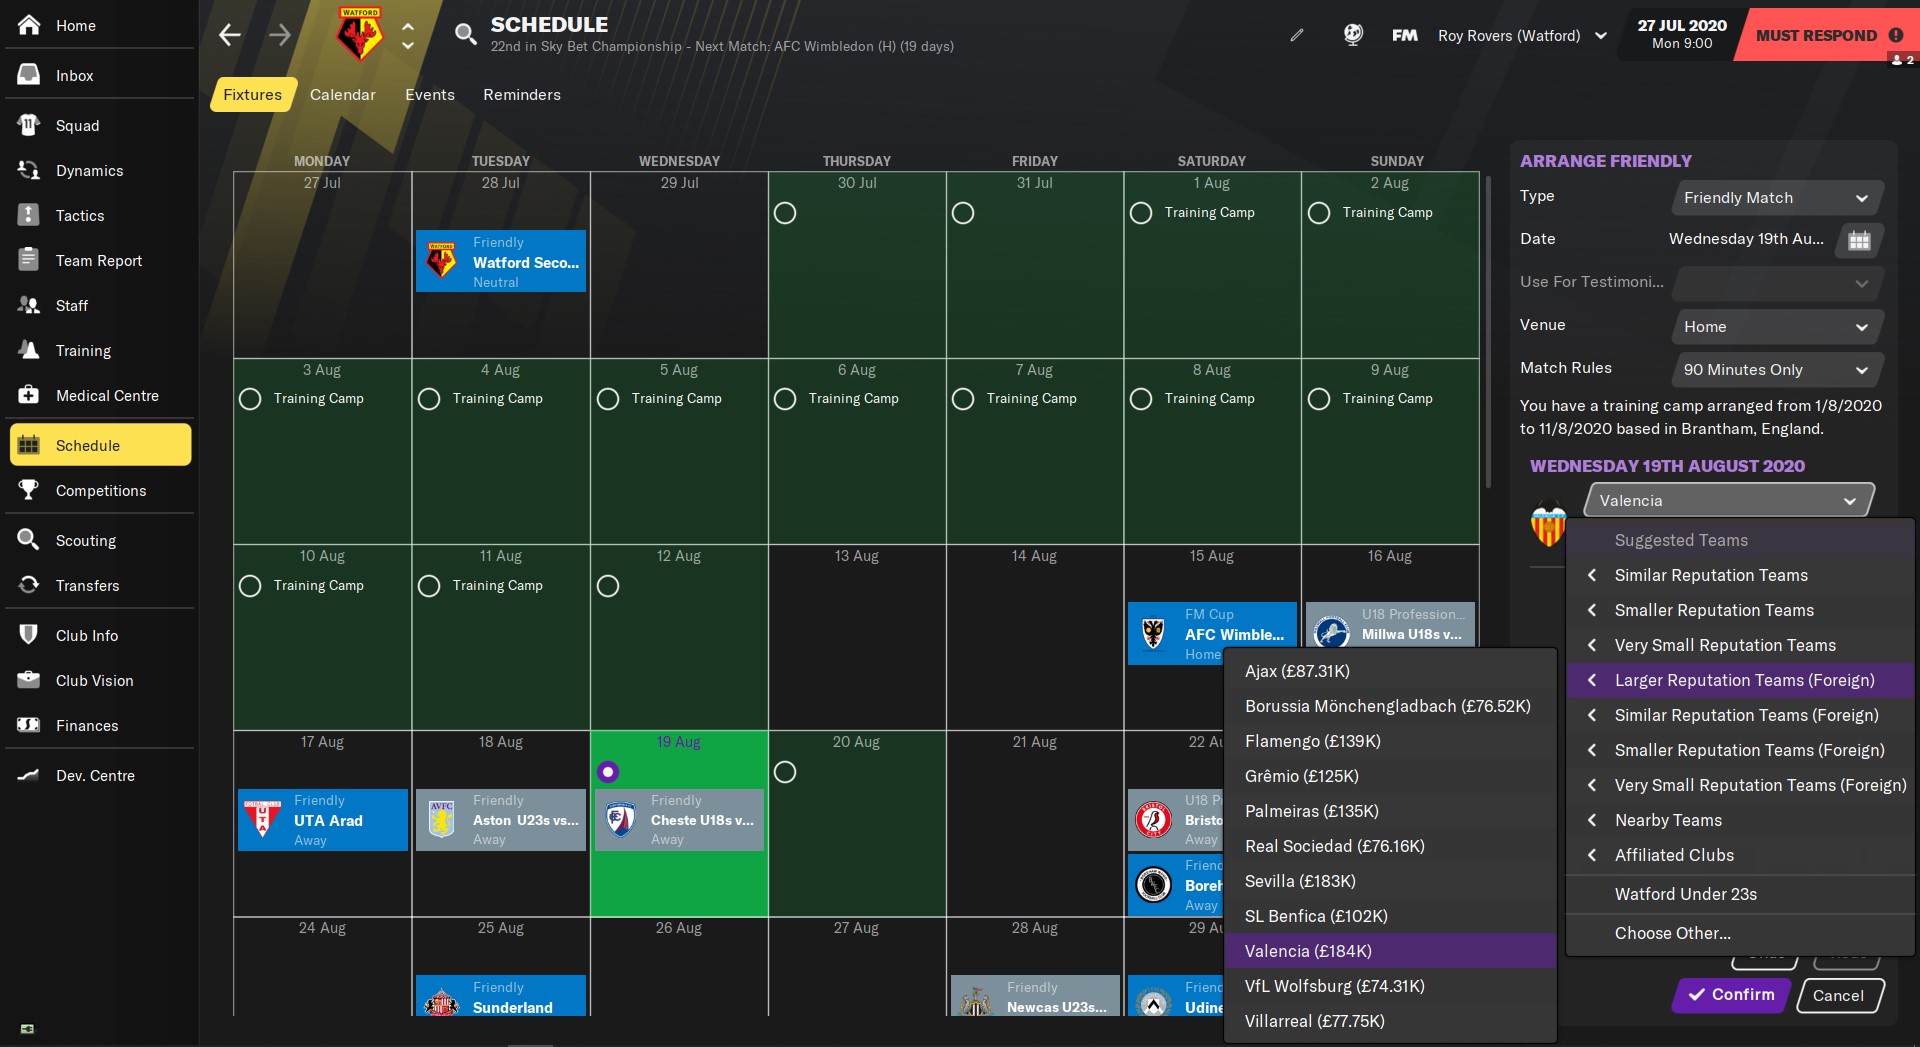This screenshot has height=1047, width=1920.
Task: Open the club switcher up-down arrows
Action: (408, 35)
